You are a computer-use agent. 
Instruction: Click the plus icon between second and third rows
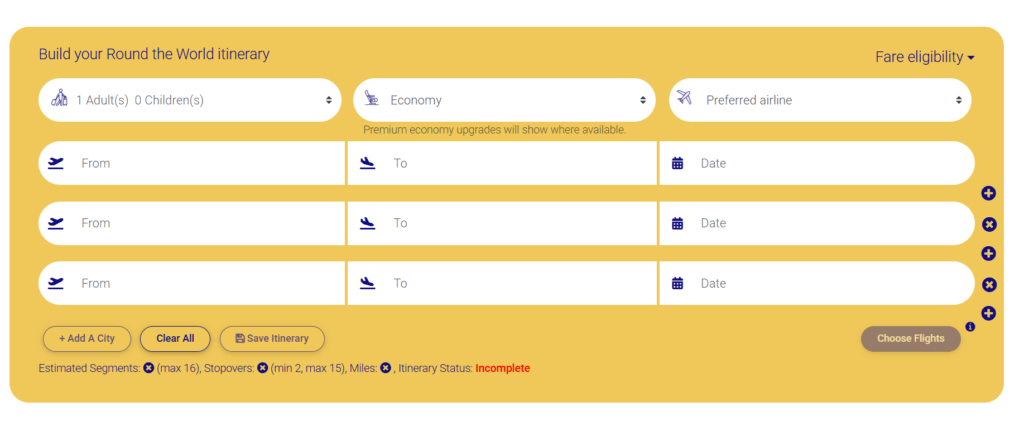pyautogui.click(x=989, y=253)
